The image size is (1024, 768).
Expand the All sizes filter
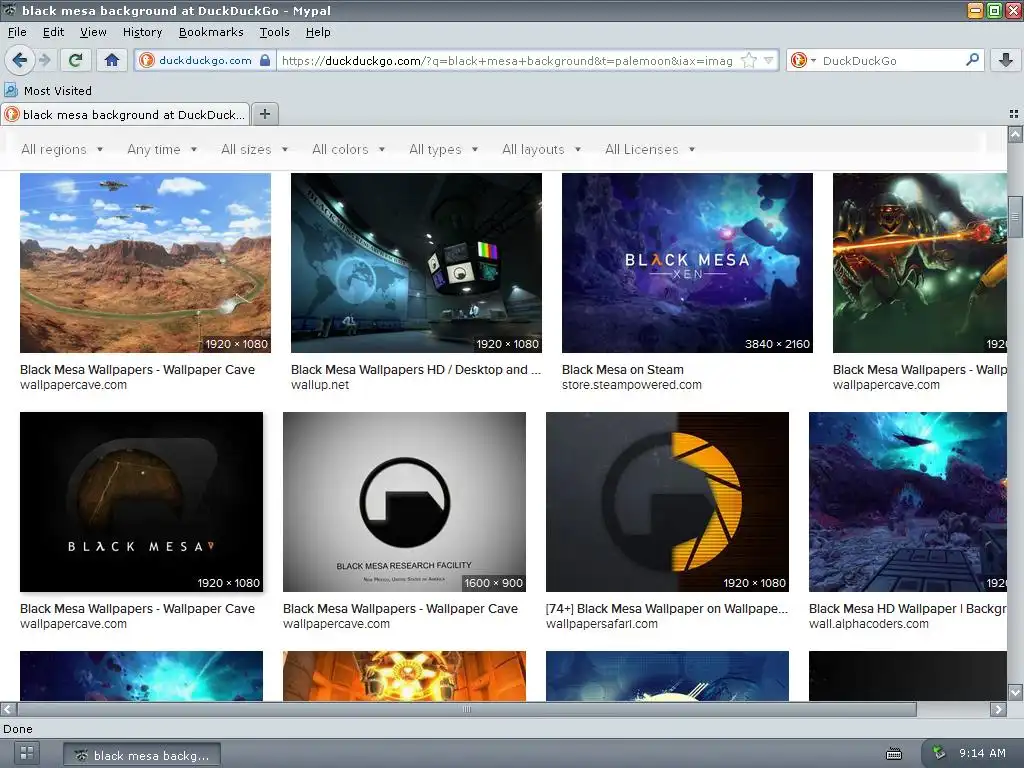tap(255, 150)
